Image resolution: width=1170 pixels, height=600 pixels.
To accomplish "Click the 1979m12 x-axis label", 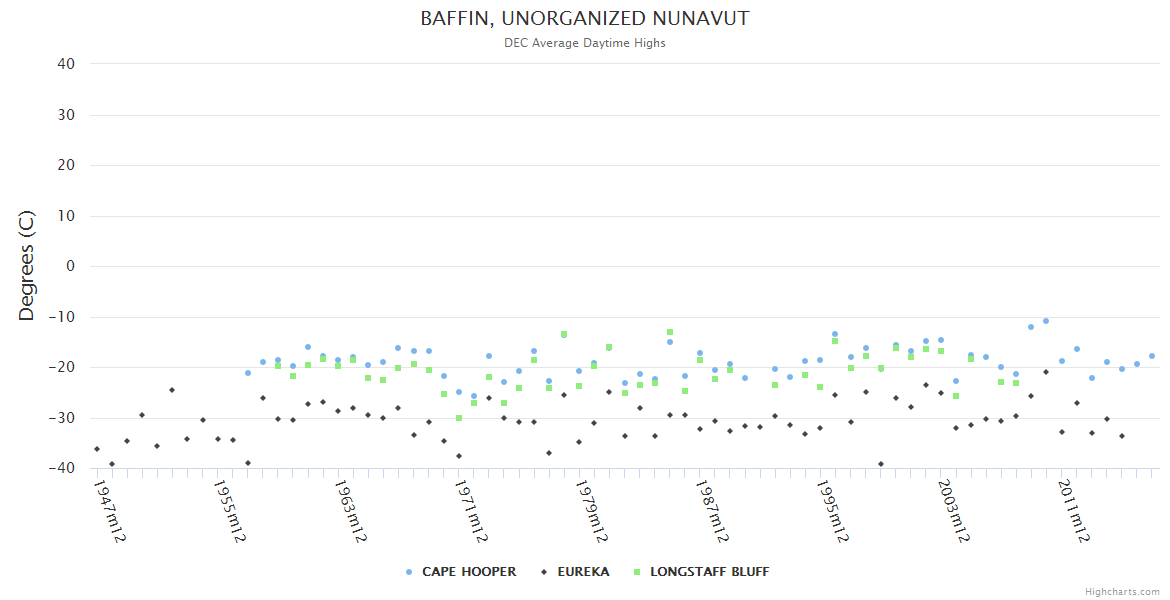I will 593,511.
